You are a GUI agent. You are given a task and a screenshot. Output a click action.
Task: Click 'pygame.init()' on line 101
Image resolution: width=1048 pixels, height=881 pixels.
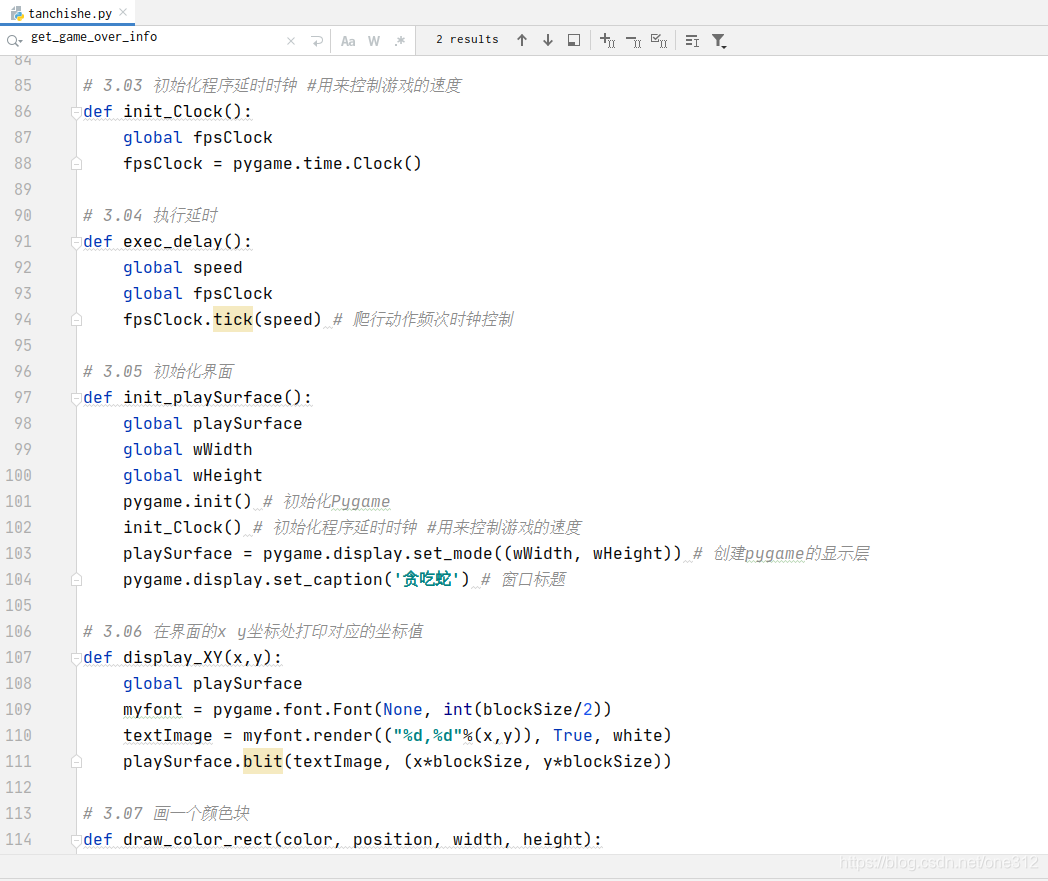click(187, 501)
